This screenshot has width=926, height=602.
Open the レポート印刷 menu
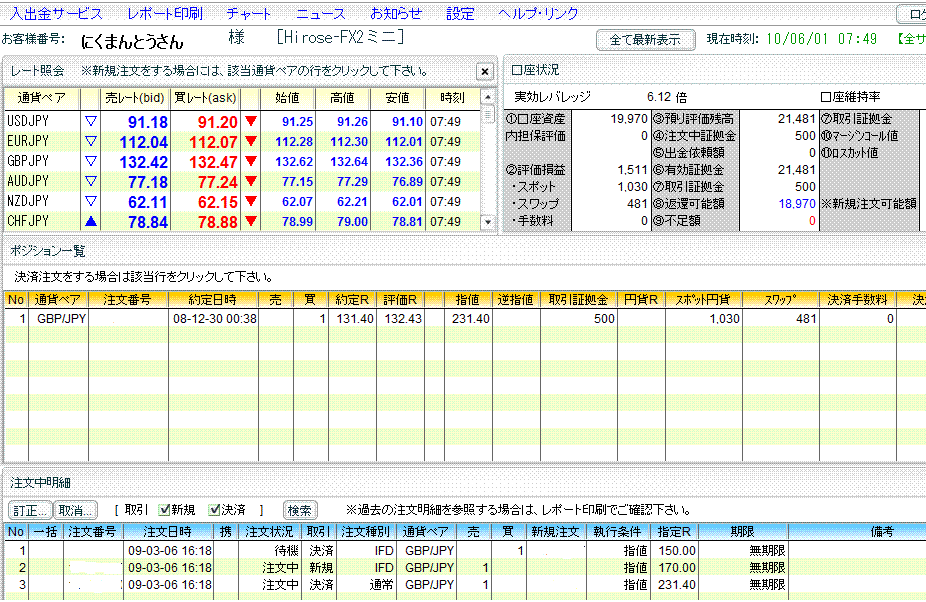click(165, 14)
